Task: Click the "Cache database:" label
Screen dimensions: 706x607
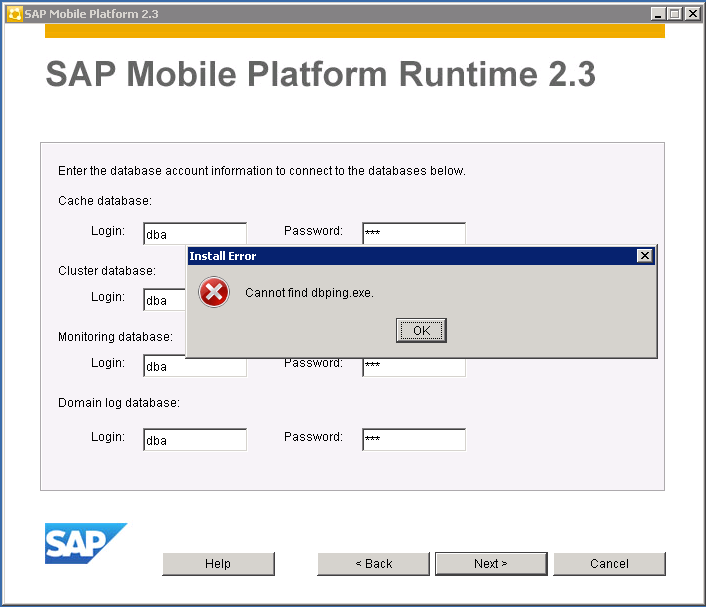Action: tap(105, 201)
